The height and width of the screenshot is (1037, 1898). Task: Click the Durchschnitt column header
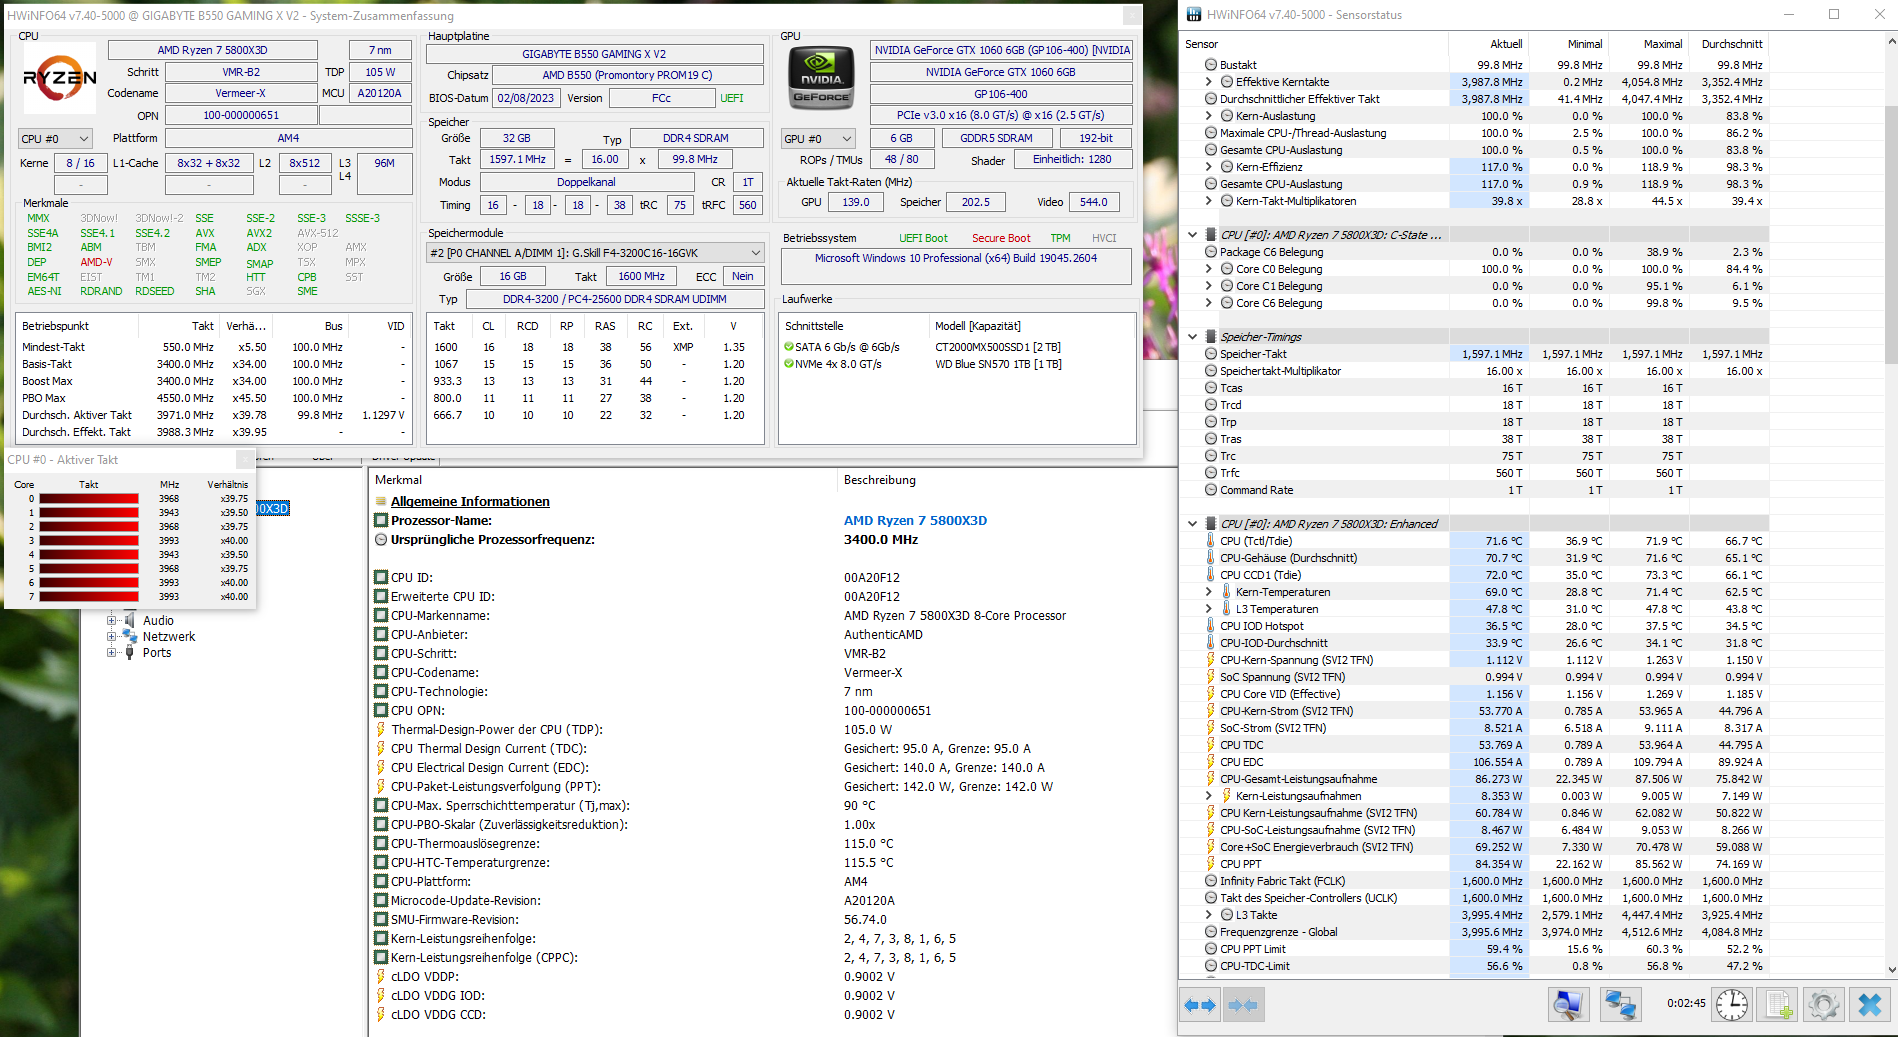click(x=1728, y=44)
